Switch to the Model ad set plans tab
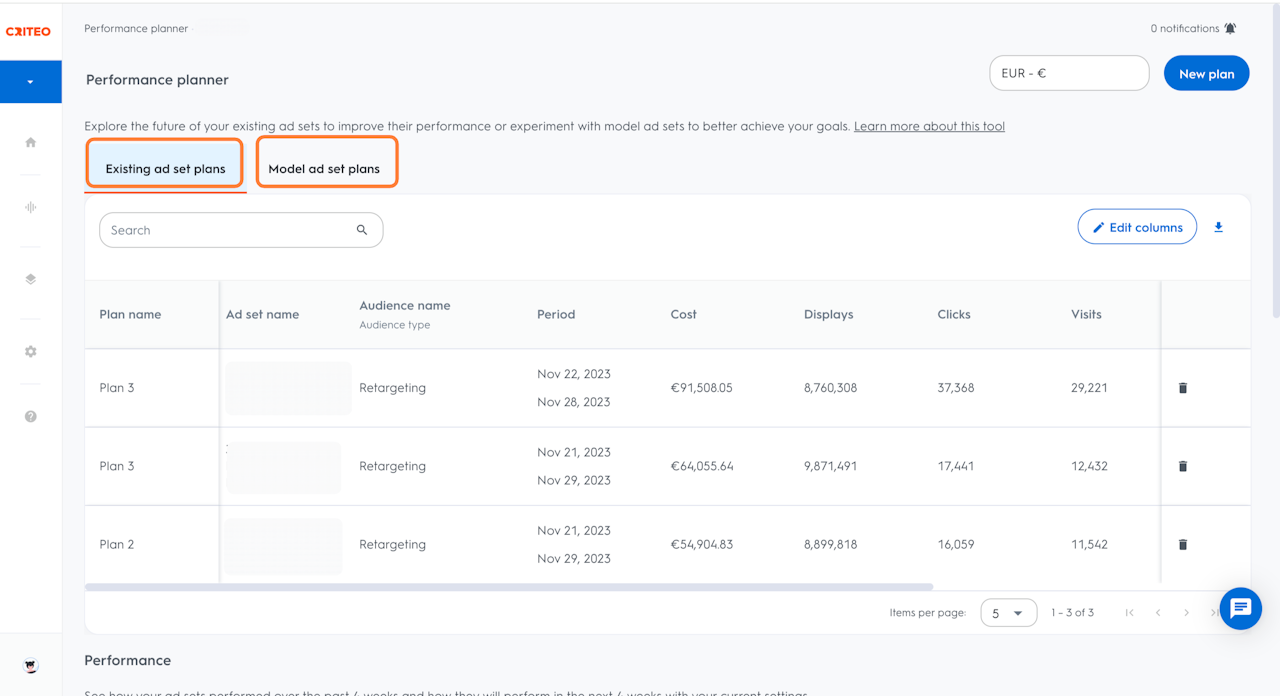The image size is (1280, 696). pyautogui.click(x=324, y=169)
